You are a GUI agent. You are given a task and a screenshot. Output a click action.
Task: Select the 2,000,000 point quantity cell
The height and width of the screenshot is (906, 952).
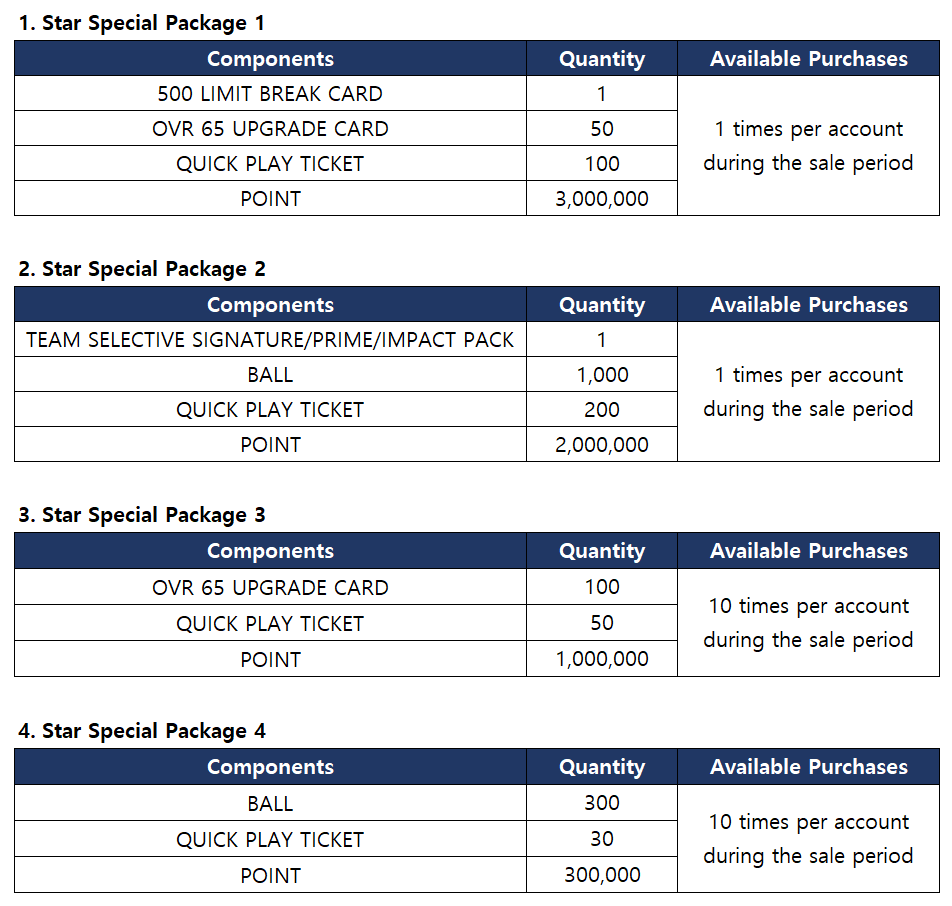(x=602, y=445)
